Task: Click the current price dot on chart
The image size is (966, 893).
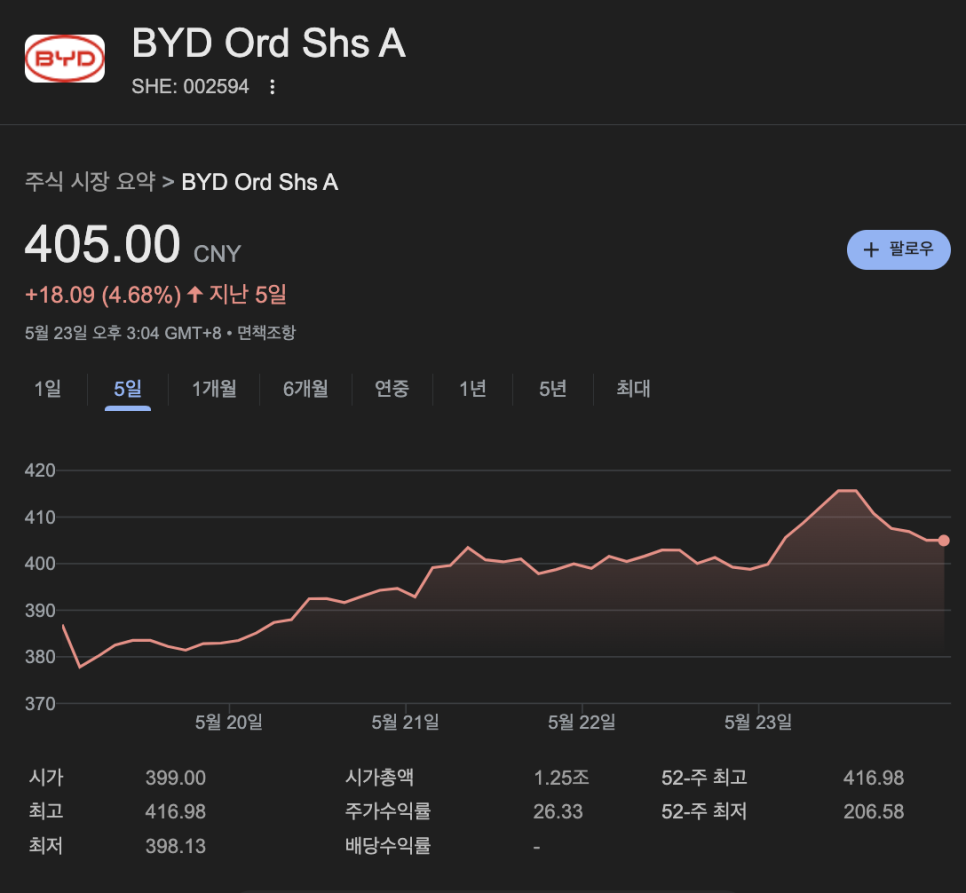Action: pyautogui.click(x=943, y=541)
